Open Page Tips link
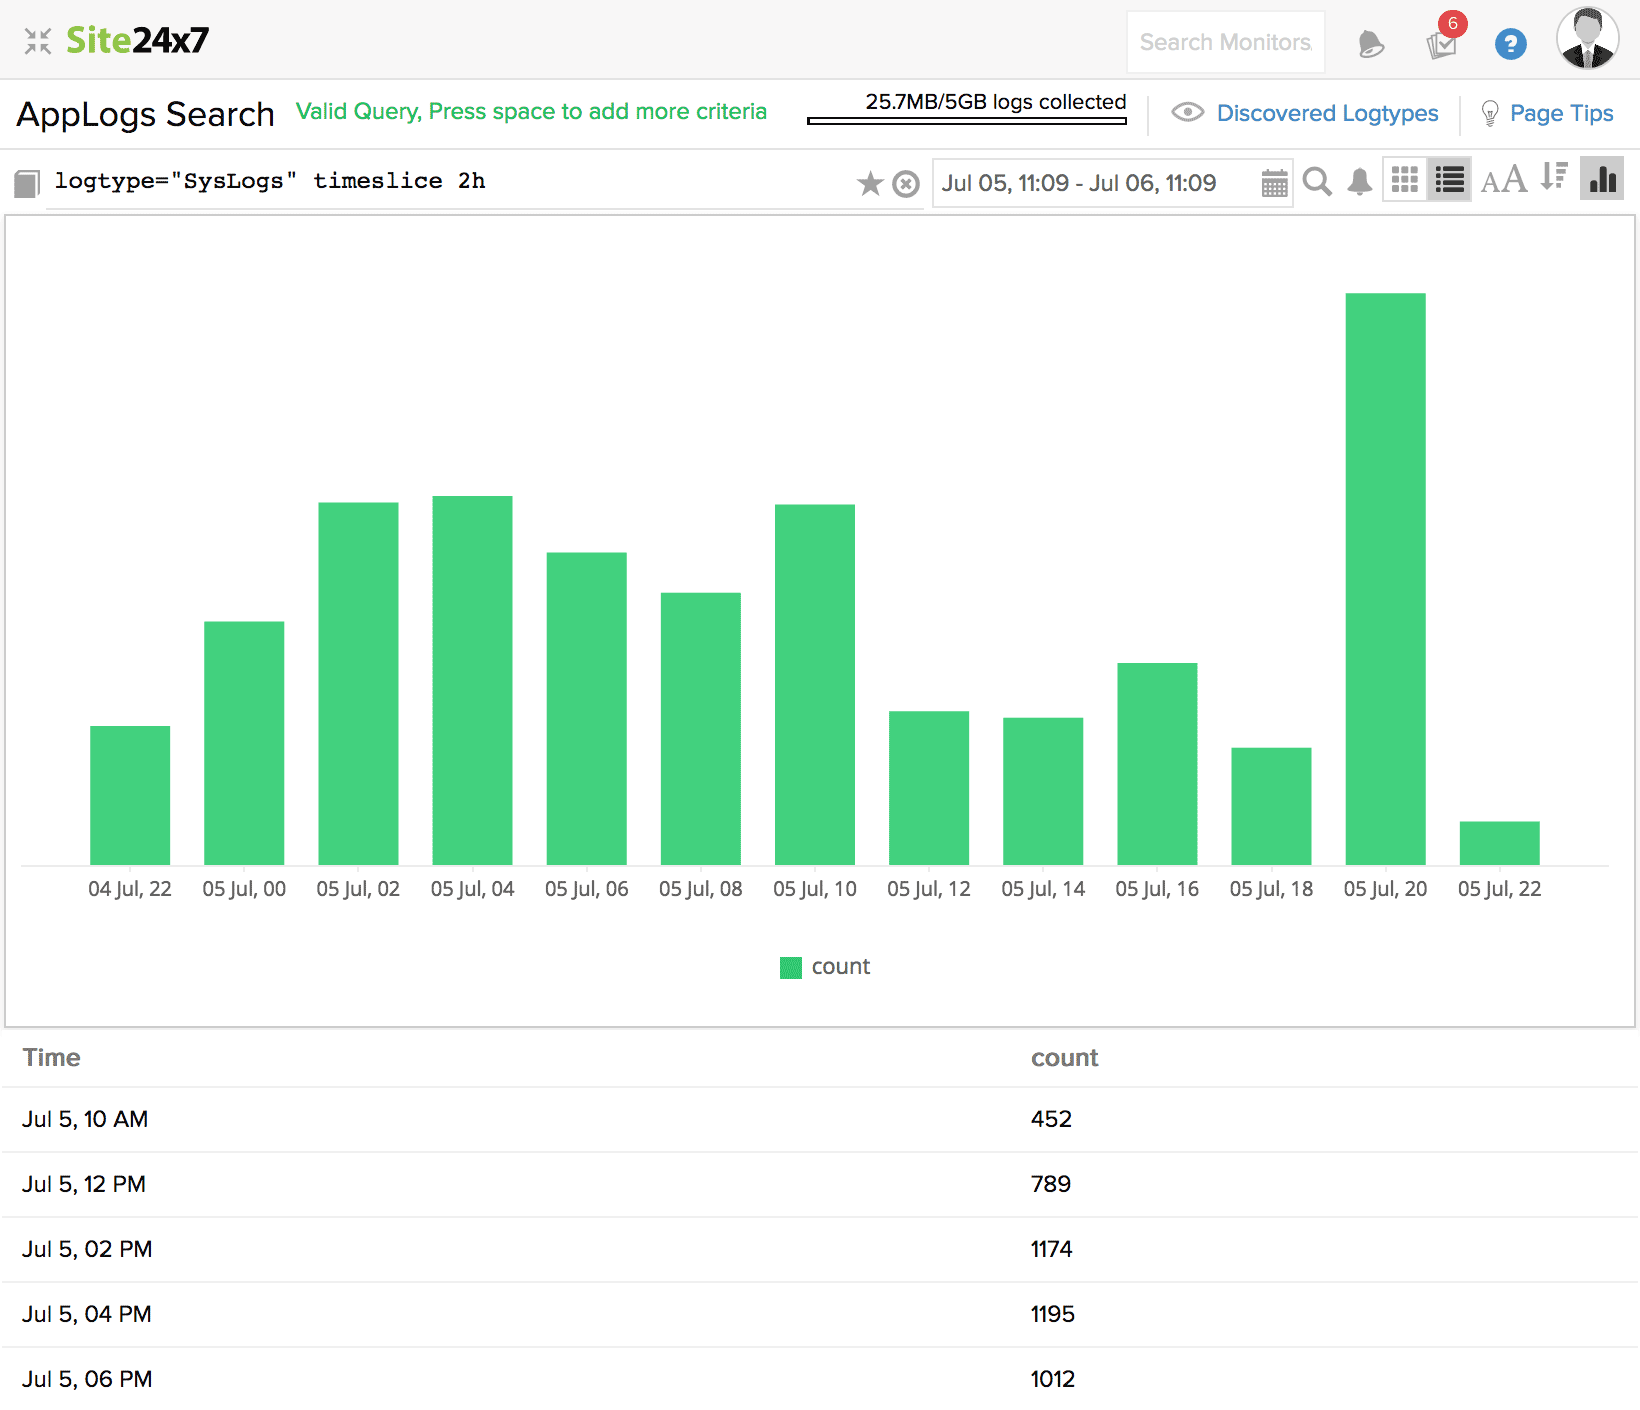1640x1410 pixels. coord(1560,113)
